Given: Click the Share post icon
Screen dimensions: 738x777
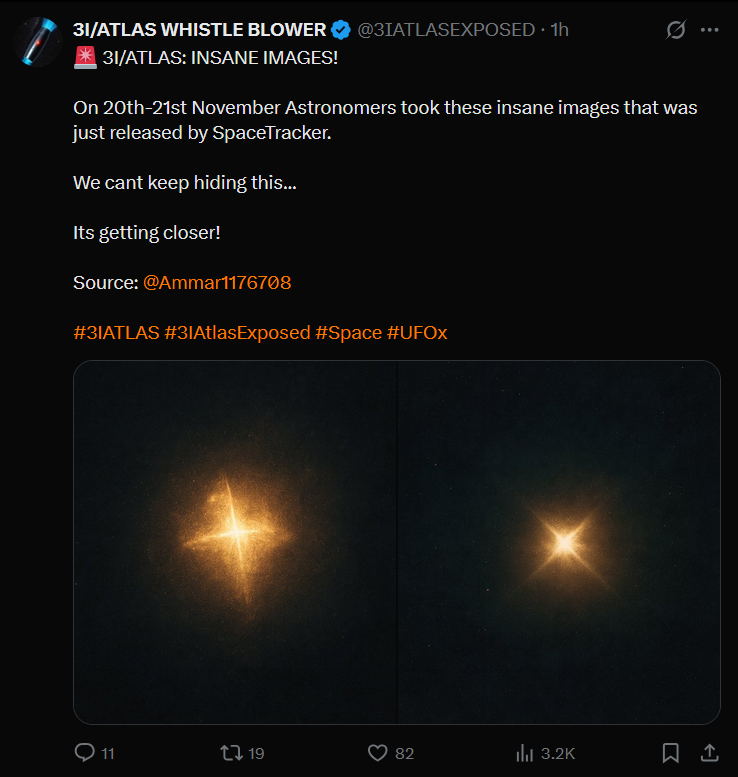Looking at the screenshot, I should click(708, 753).
